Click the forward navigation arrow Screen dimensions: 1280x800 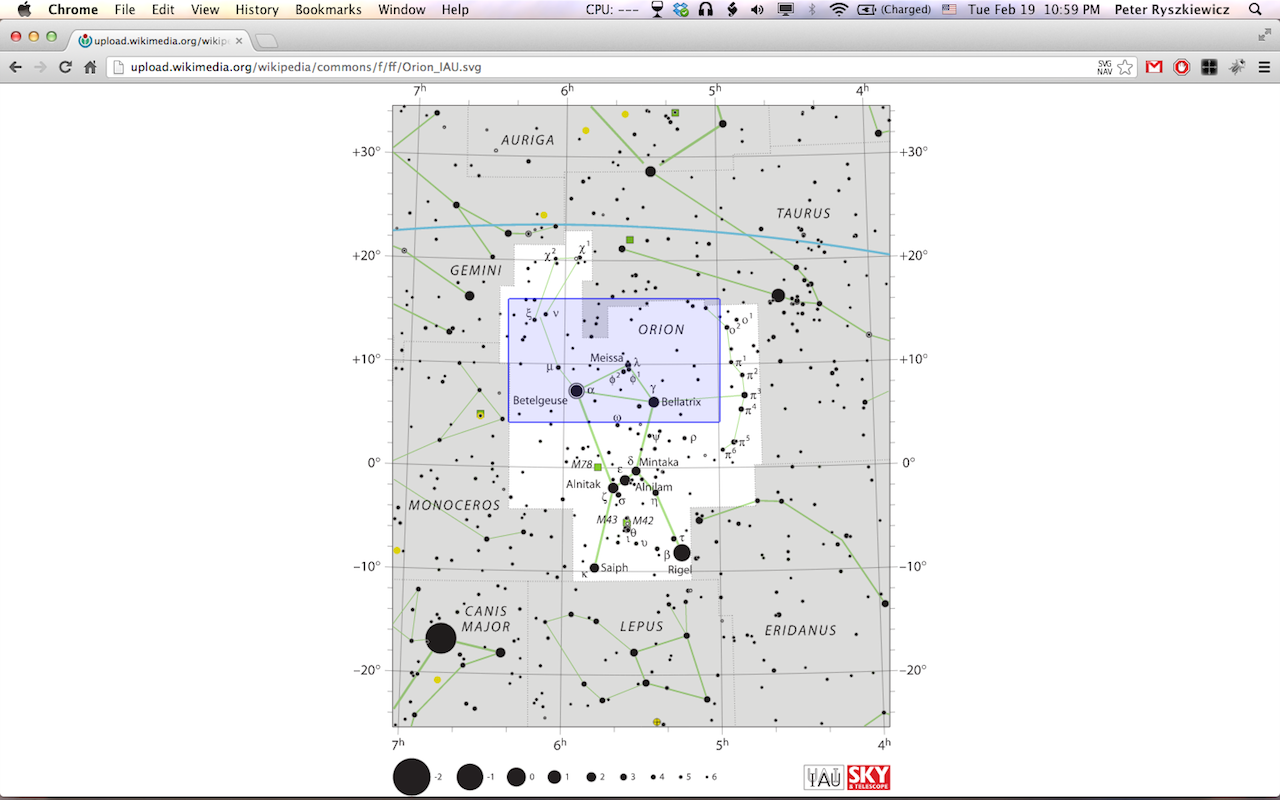40,67
